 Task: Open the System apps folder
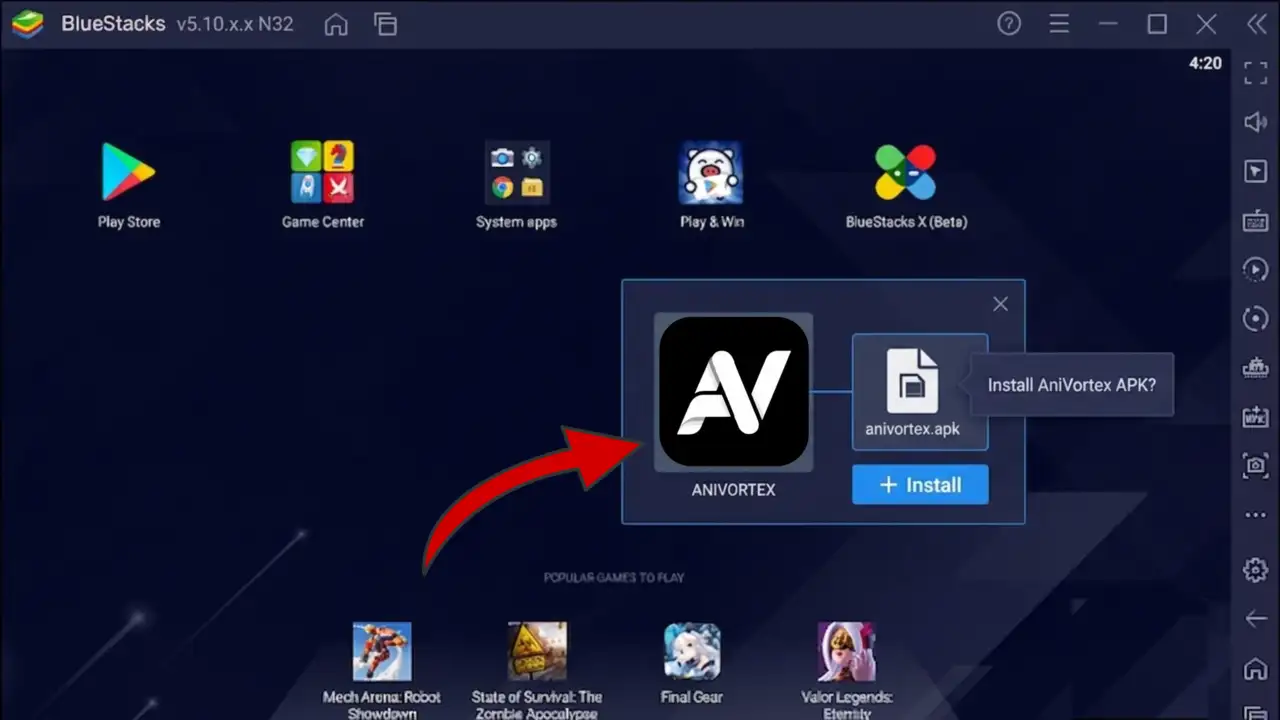click(516, 172)
